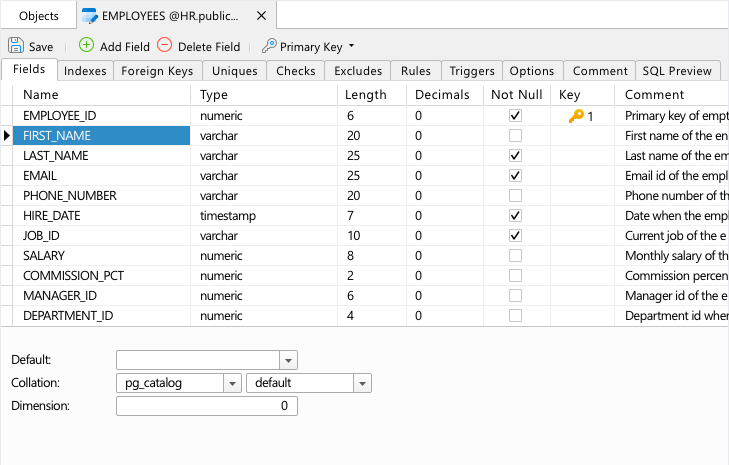Enable Not Null for SALARY field
Screen dimensions: 729x465
(x=515, y=256)
